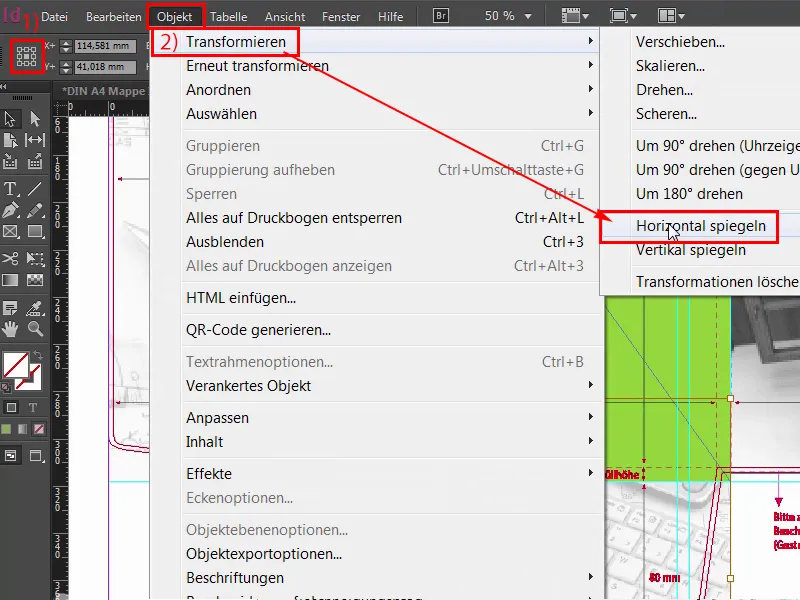Select the Zoom magnifier tool

coord(35,329)
